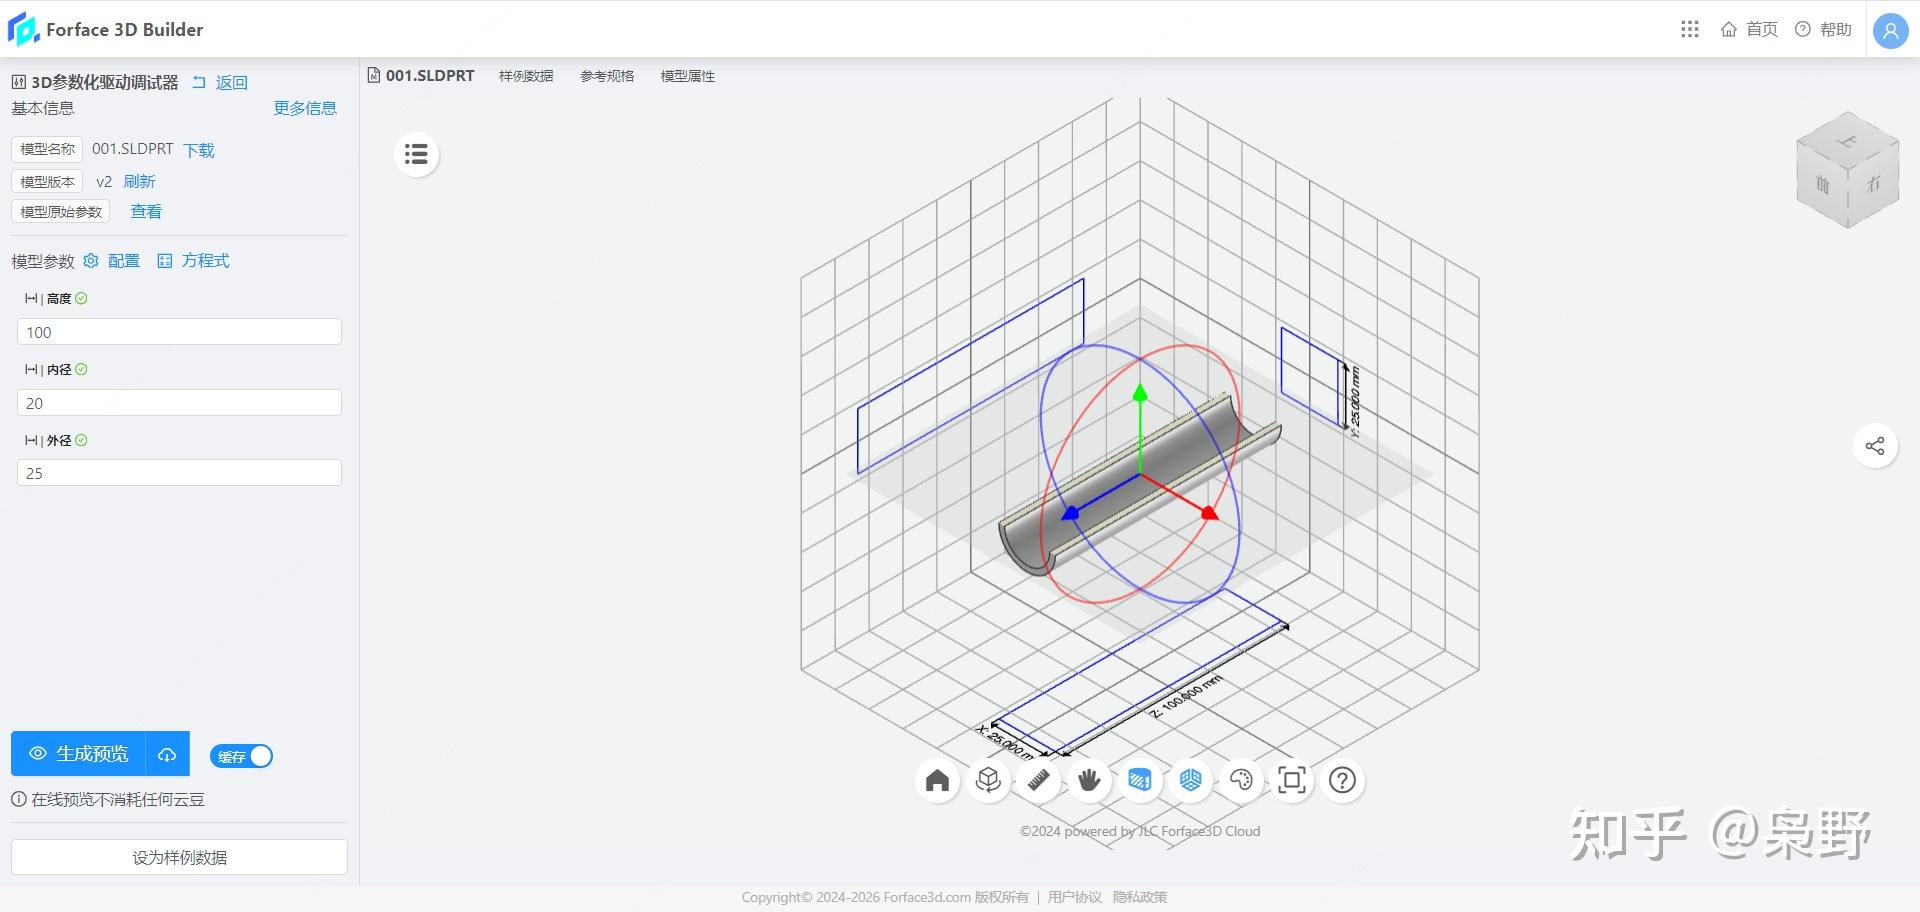Viewport: 1920px width, 912px height.
Task: Click the 外径 input field showing 25
Action: [179, 472]
